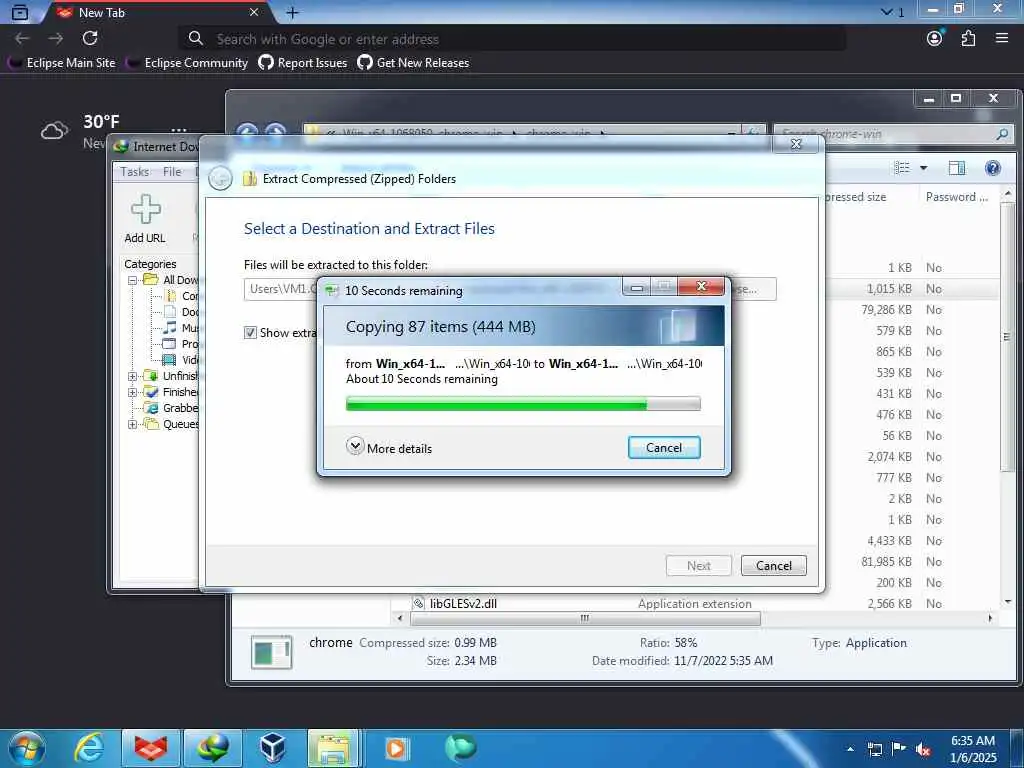
Task: Open the Windows Start menu
Action: [26, 748]
